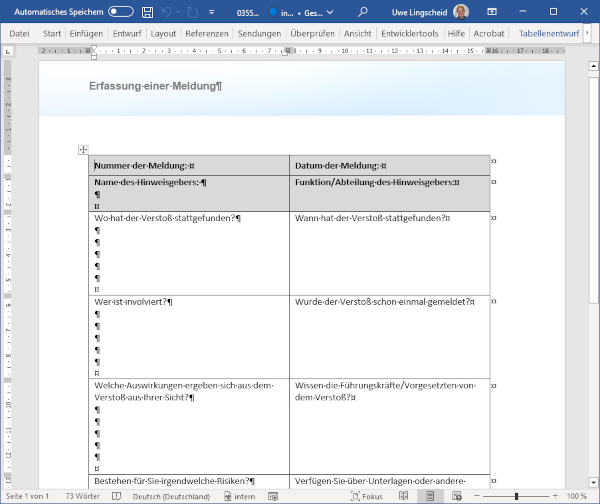Toggle Automatisches Speichern switch

tap(121, 12)
